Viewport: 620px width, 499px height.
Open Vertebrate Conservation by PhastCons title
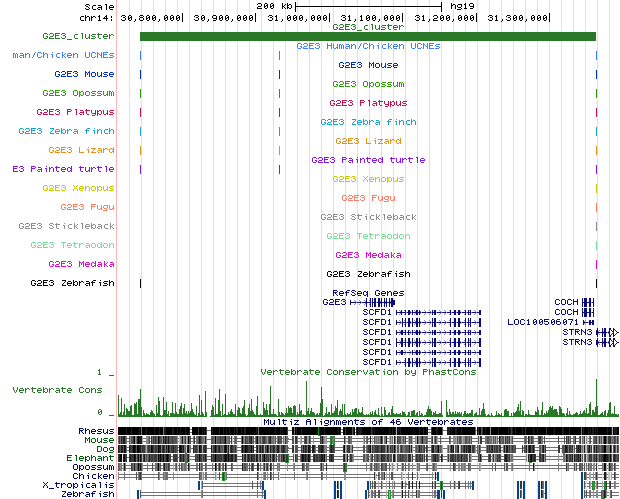pyautogui.click(x=367, y=372)
